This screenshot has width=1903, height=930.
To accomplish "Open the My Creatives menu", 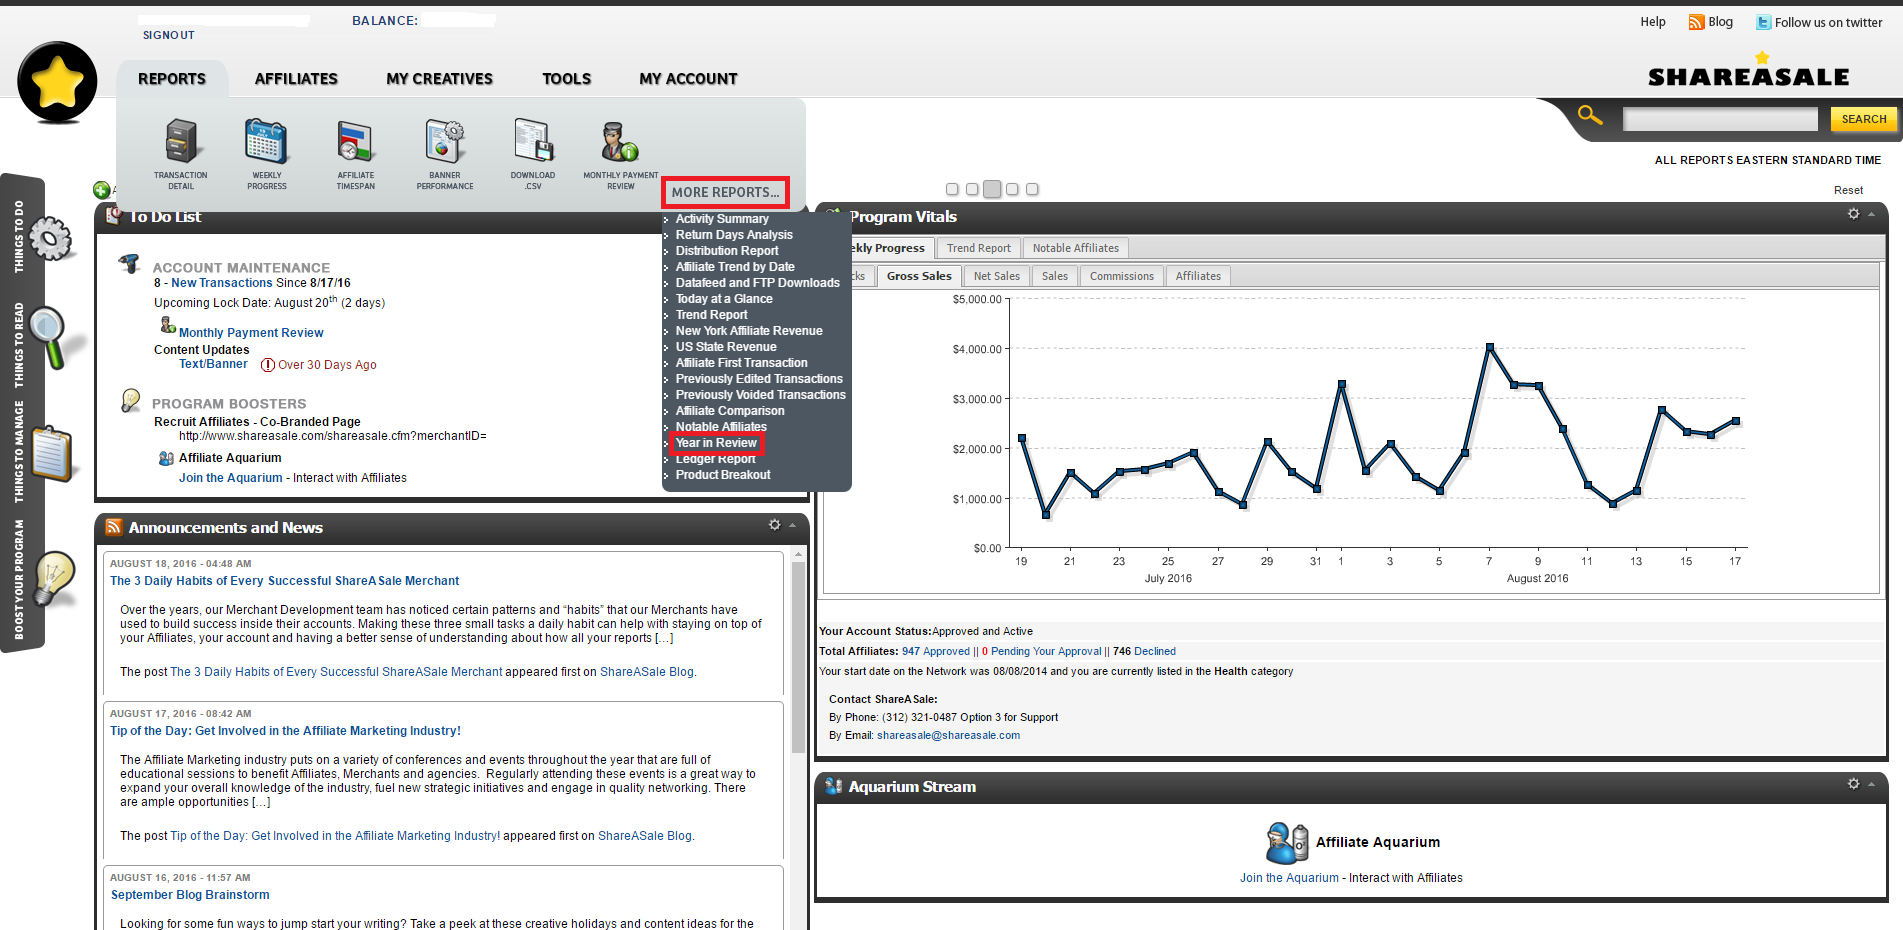I will pos(440,79).
